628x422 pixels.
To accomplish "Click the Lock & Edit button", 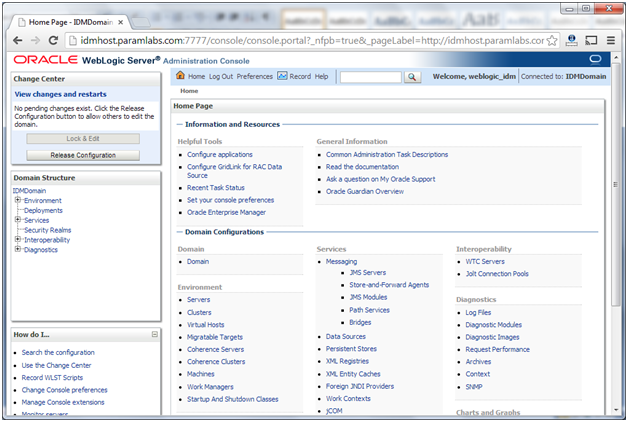I will click(83, 139).
